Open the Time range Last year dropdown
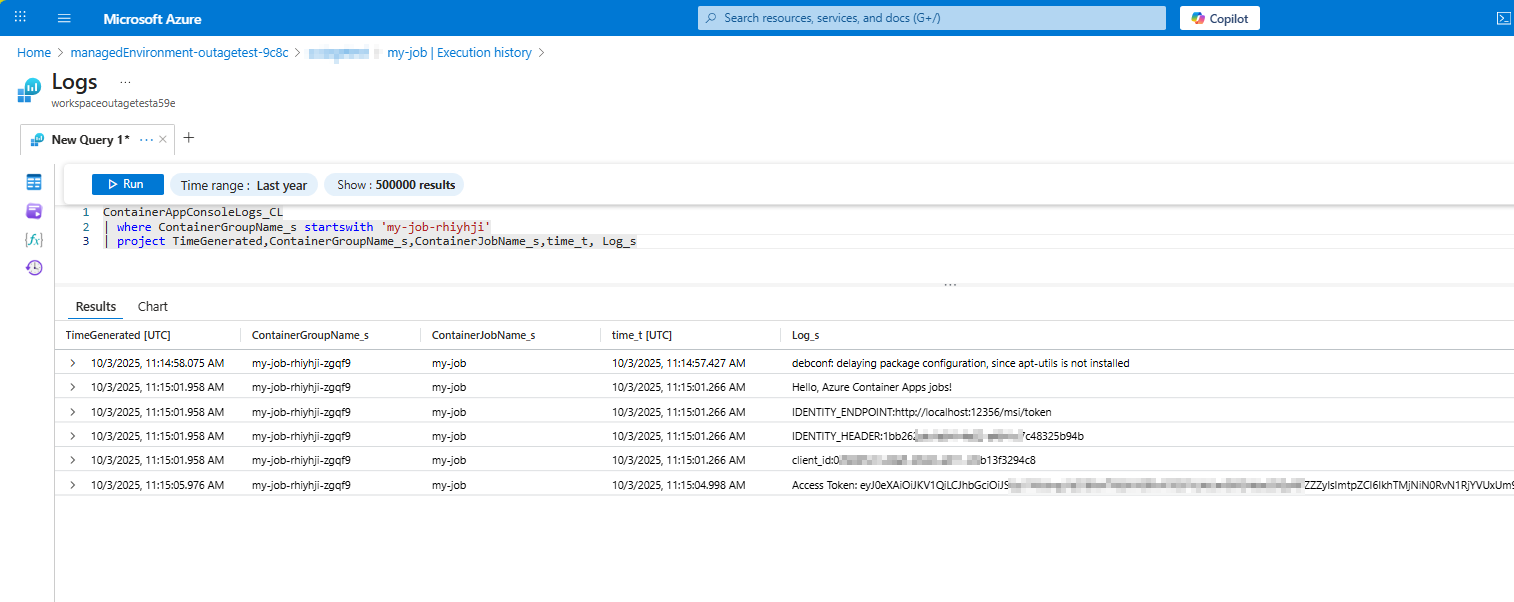1514x602 pixels. tap(243, 185)
